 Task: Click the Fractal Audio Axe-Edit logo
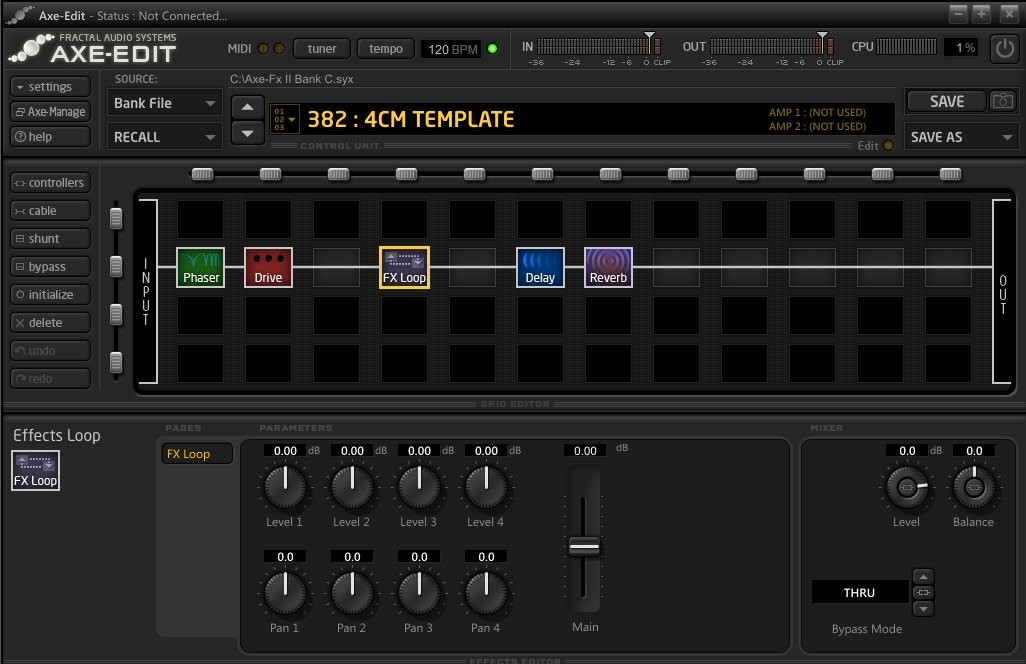coord(94,48)
